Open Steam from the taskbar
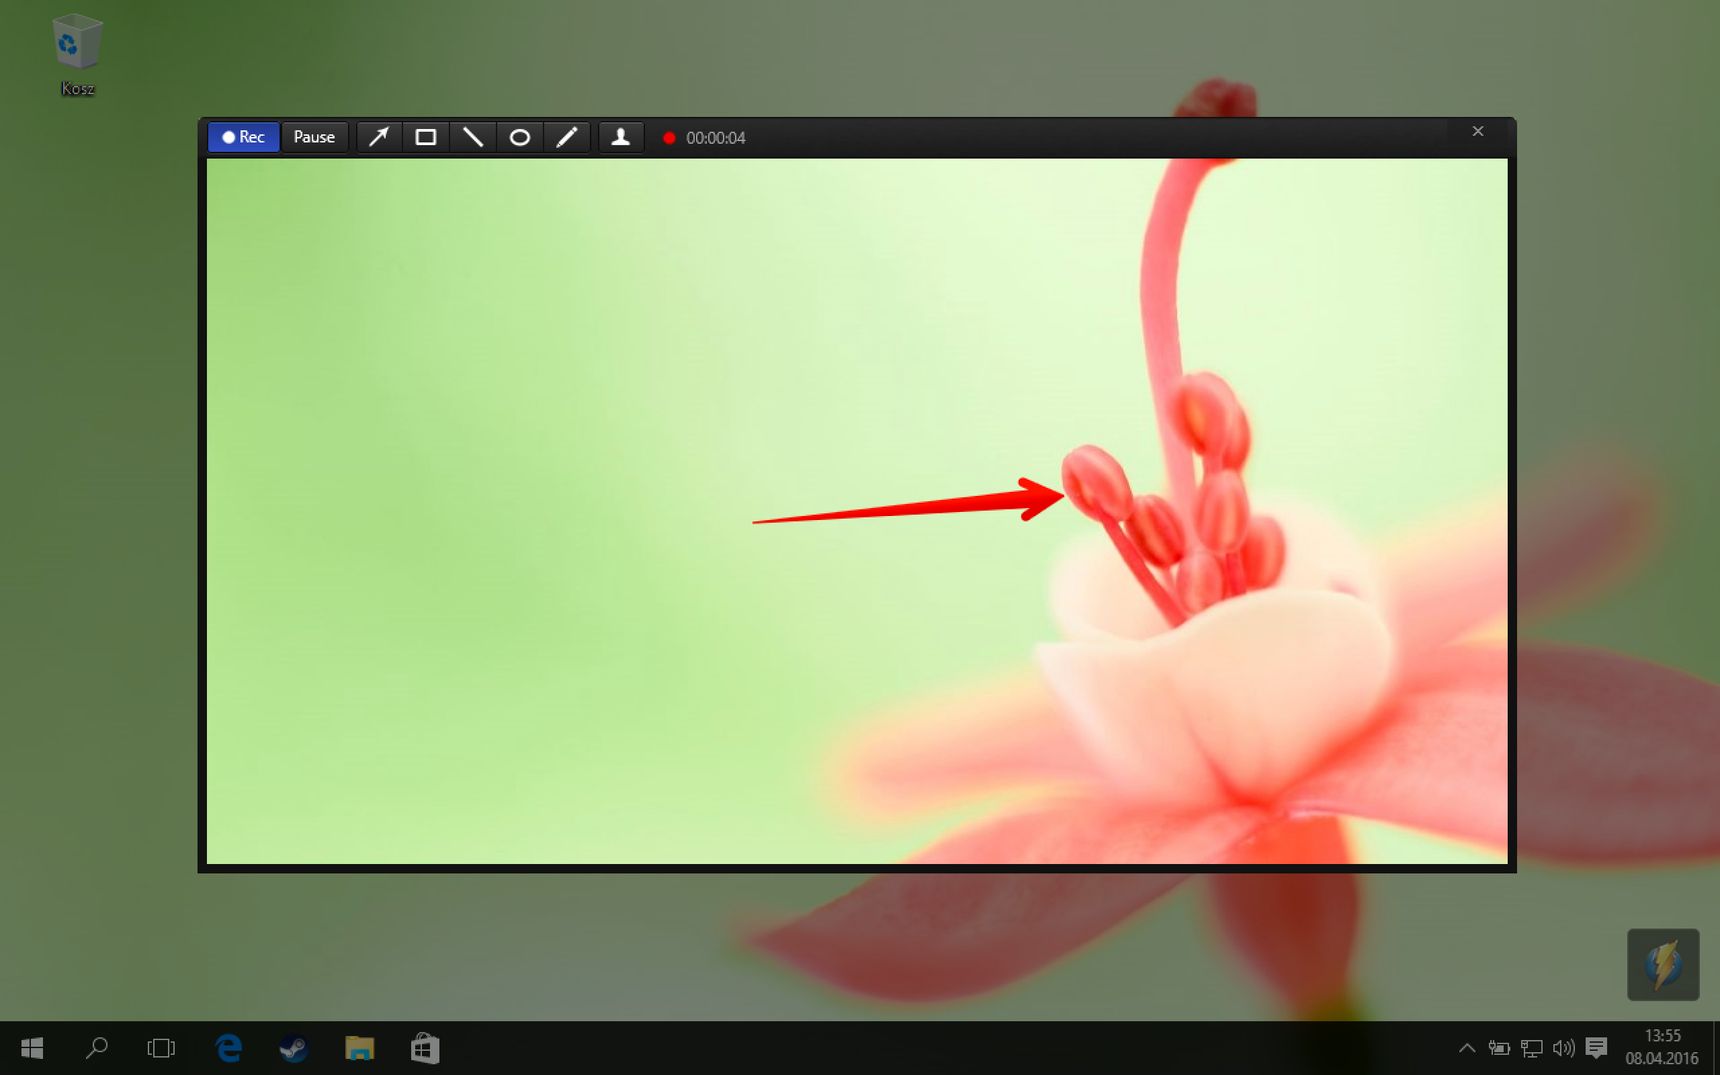 [x=293, y=1048]
